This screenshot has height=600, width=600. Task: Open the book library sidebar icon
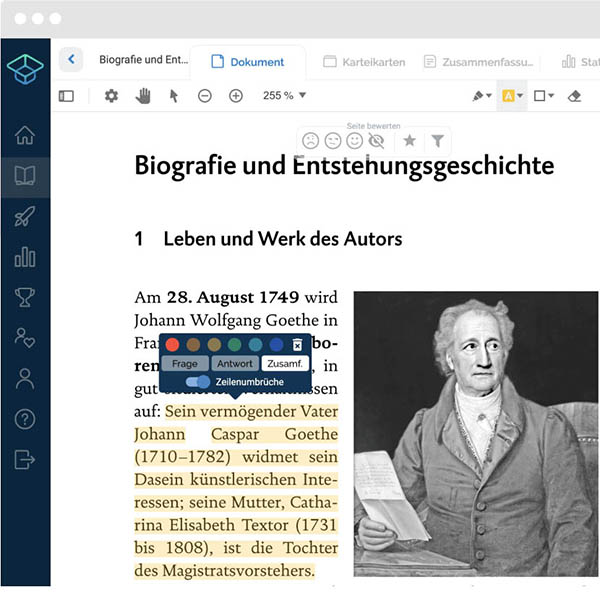coord(25,176)
